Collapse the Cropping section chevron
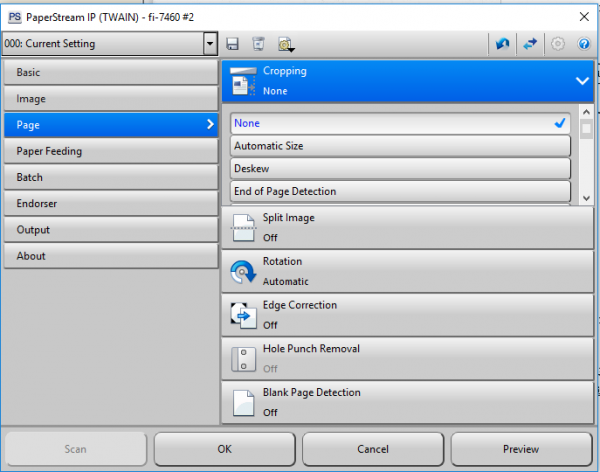The height and width of the screenshot is (472, 600). (x=582, y=81)
